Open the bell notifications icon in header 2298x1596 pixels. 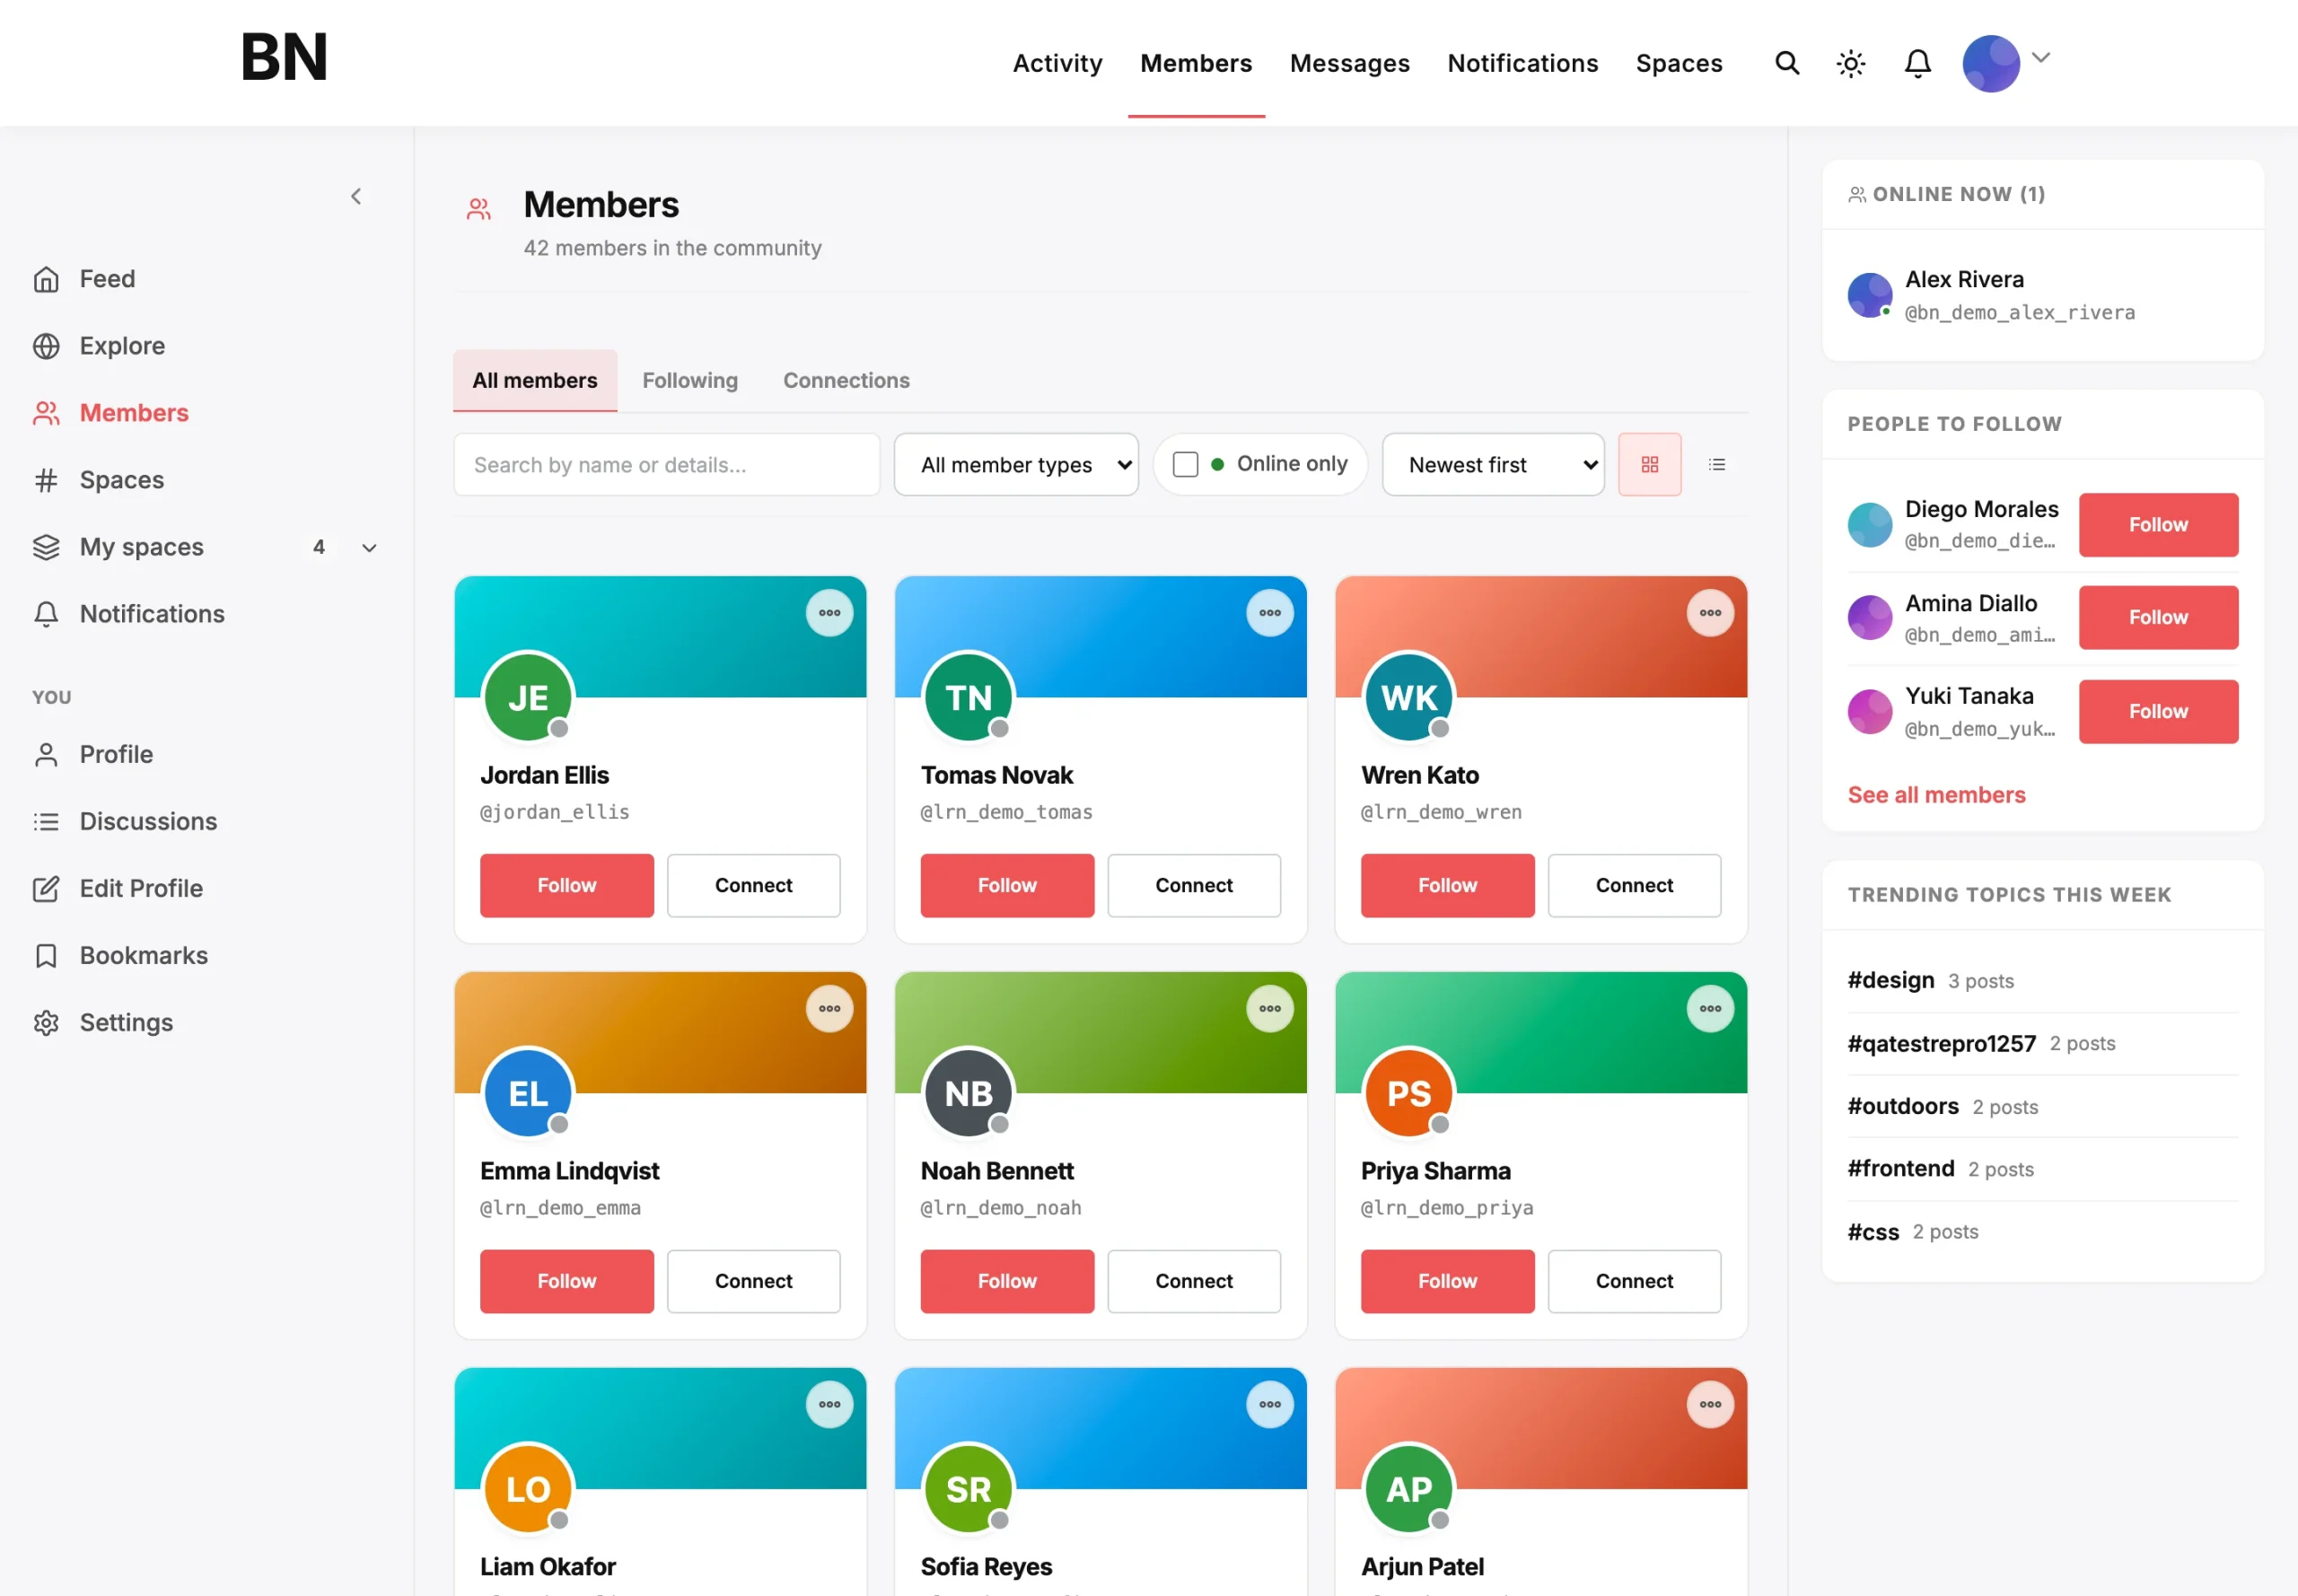(1917, 63)
